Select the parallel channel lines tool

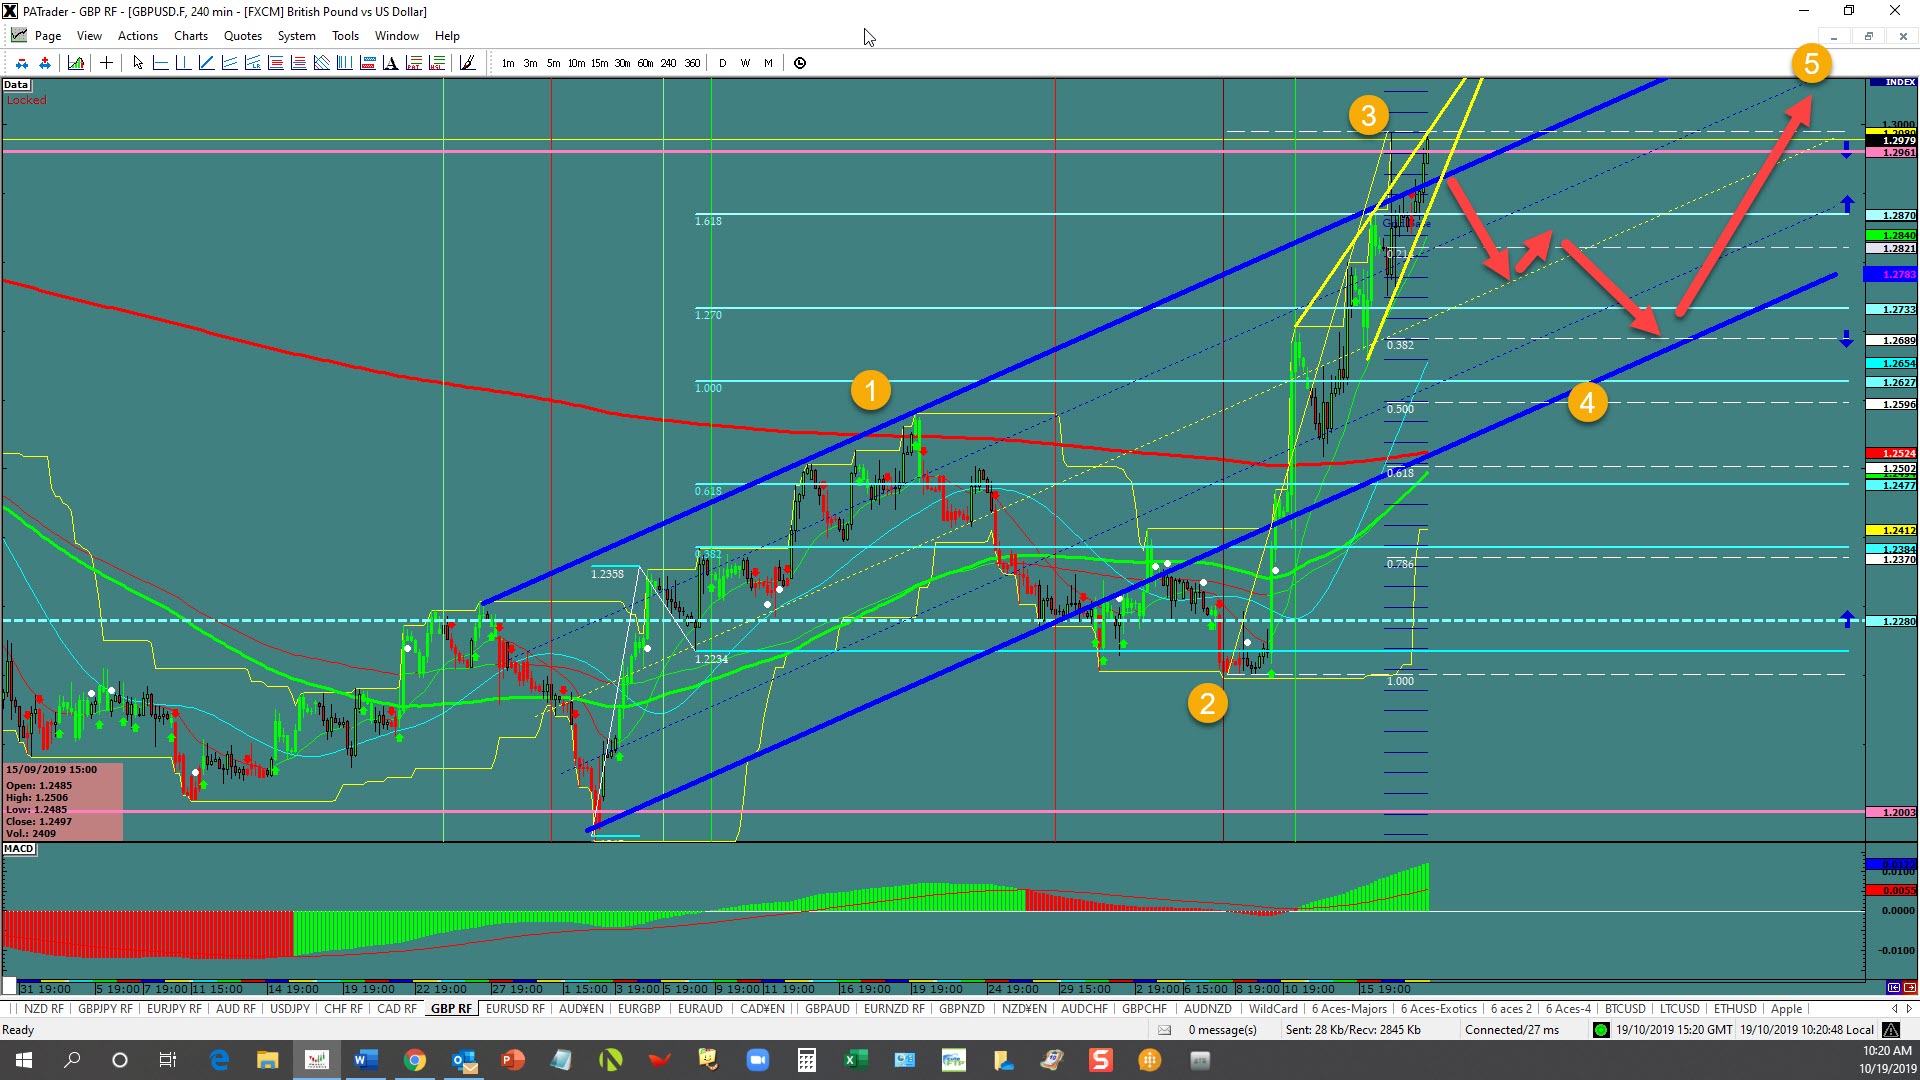click(x=229, y=63)
